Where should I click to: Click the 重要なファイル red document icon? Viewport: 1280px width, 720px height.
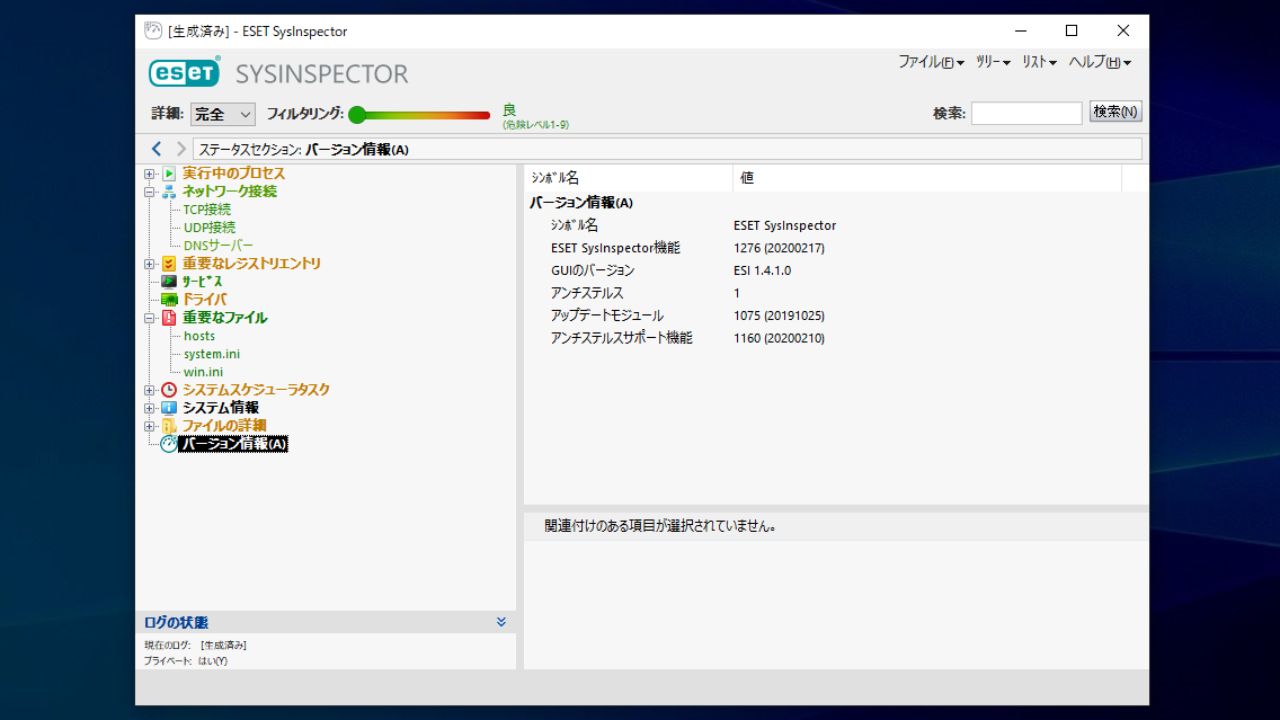pyautogui.click(x=169, y=318)
